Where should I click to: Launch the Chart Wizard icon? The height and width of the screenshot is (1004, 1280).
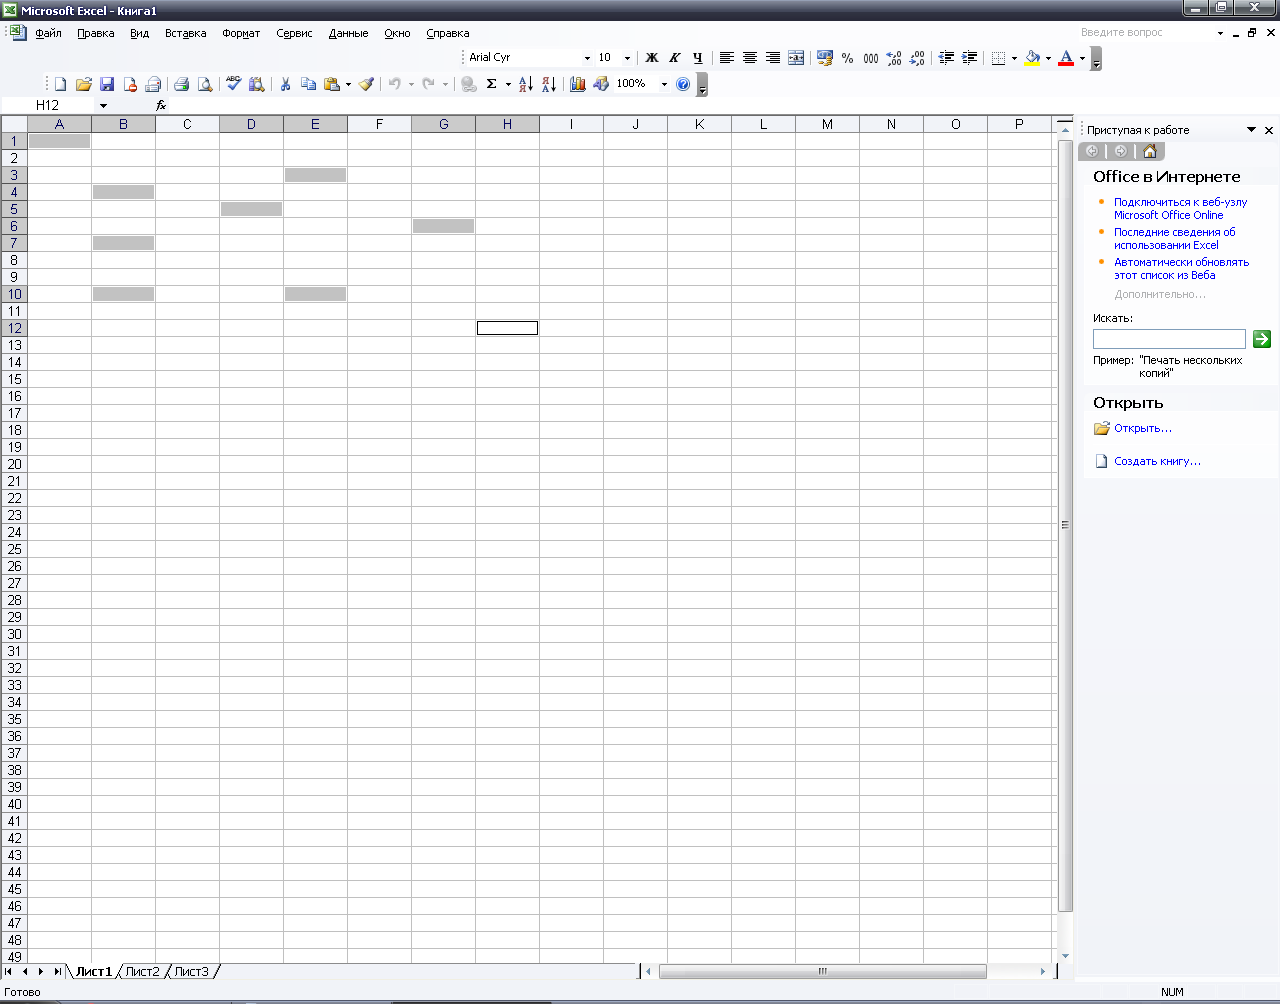(x=578, y=85)
